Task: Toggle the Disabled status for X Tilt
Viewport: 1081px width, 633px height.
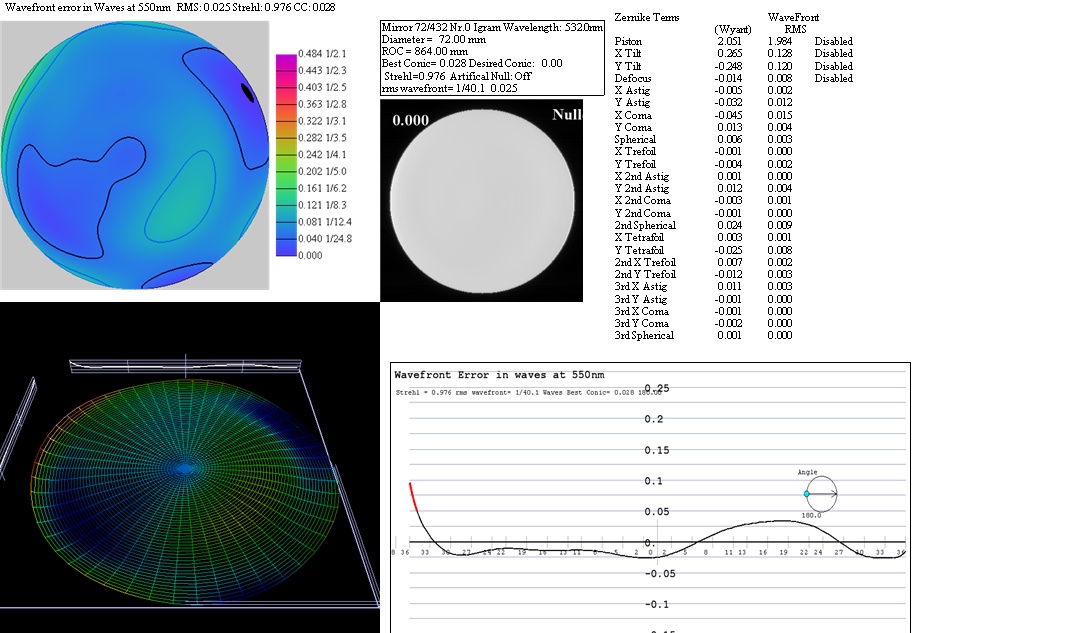Action: [833, 53]
